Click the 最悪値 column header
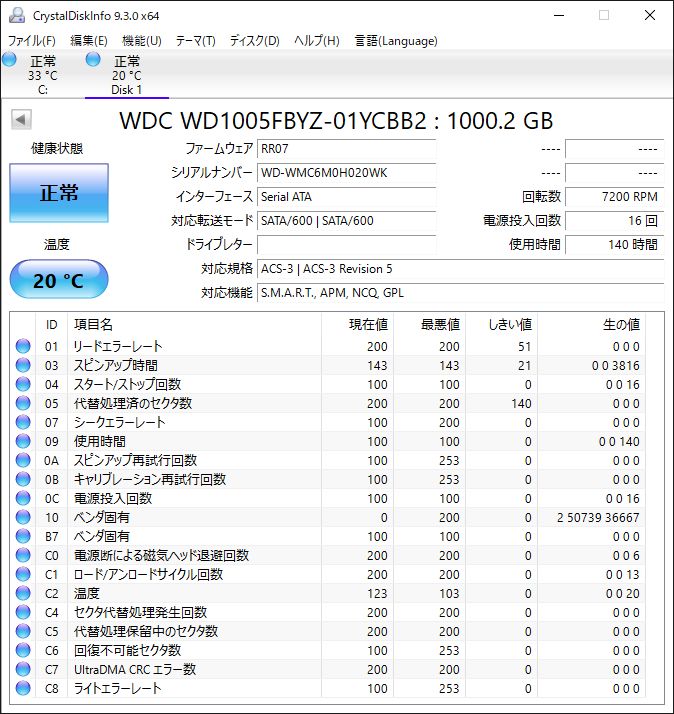674x714 pixels. tap(429, 325)
